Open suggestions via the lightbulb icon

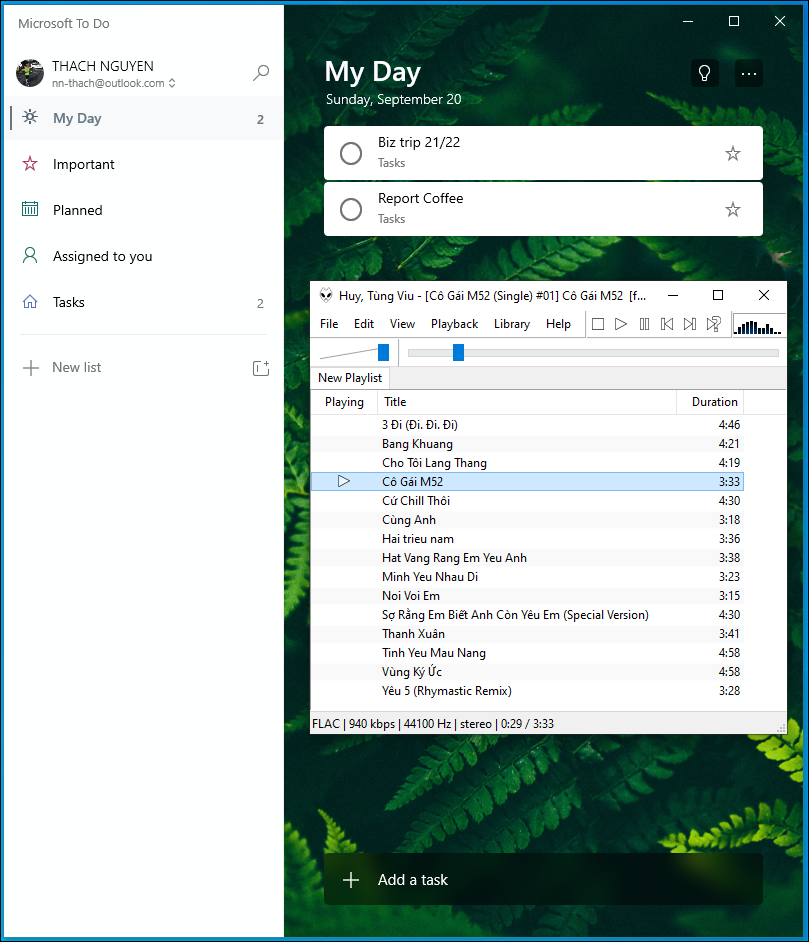[704, 73]
